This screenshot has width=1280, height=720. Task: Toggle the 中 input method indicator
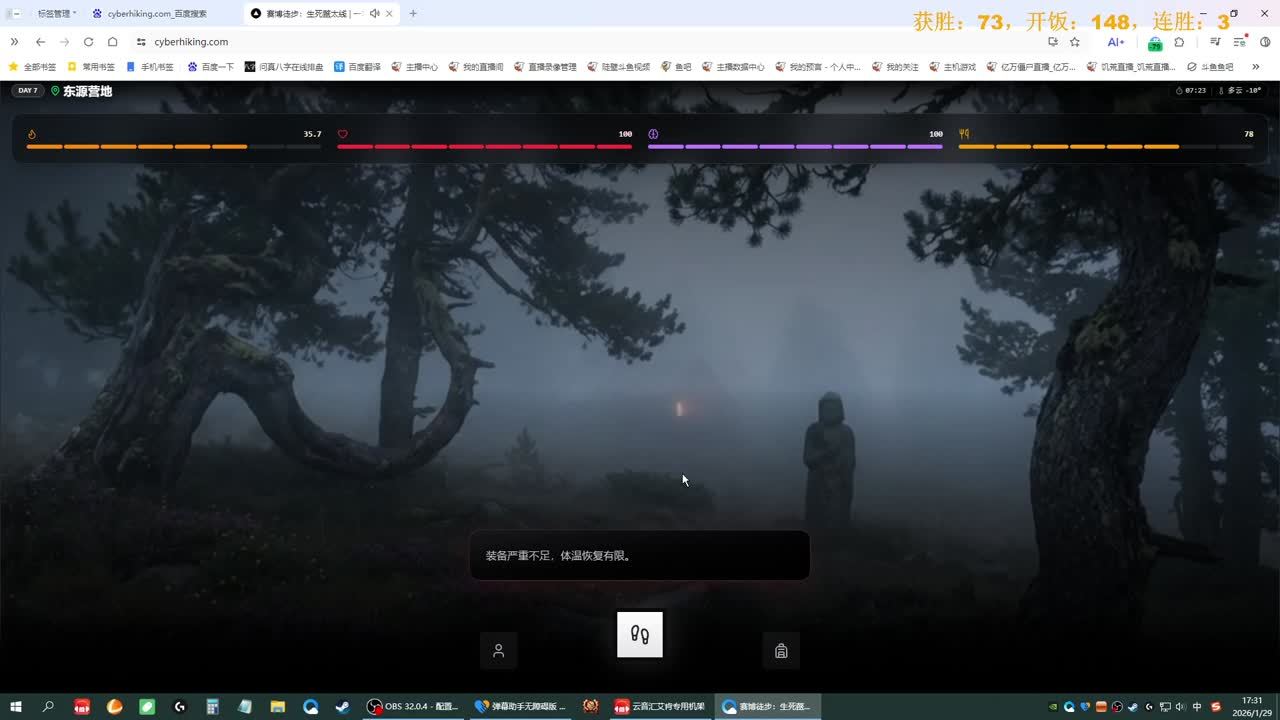(1197, 707)
